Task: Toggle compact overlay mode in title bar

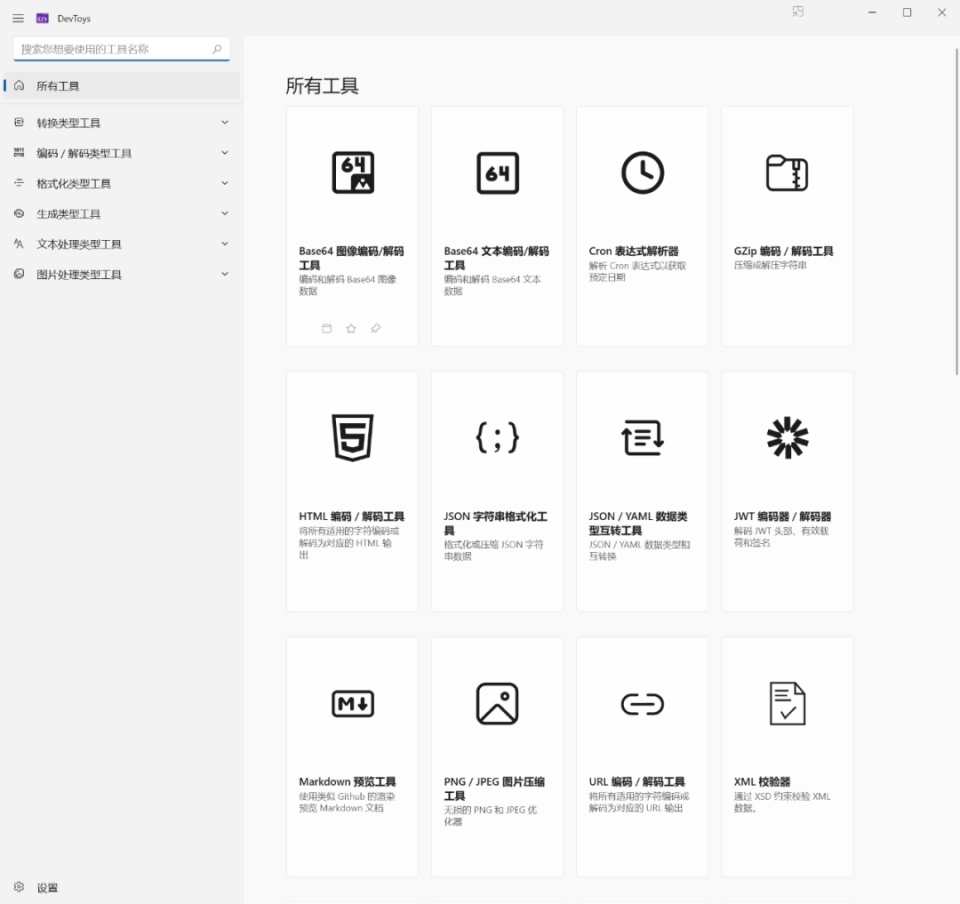Action: (x=798, y=12)
